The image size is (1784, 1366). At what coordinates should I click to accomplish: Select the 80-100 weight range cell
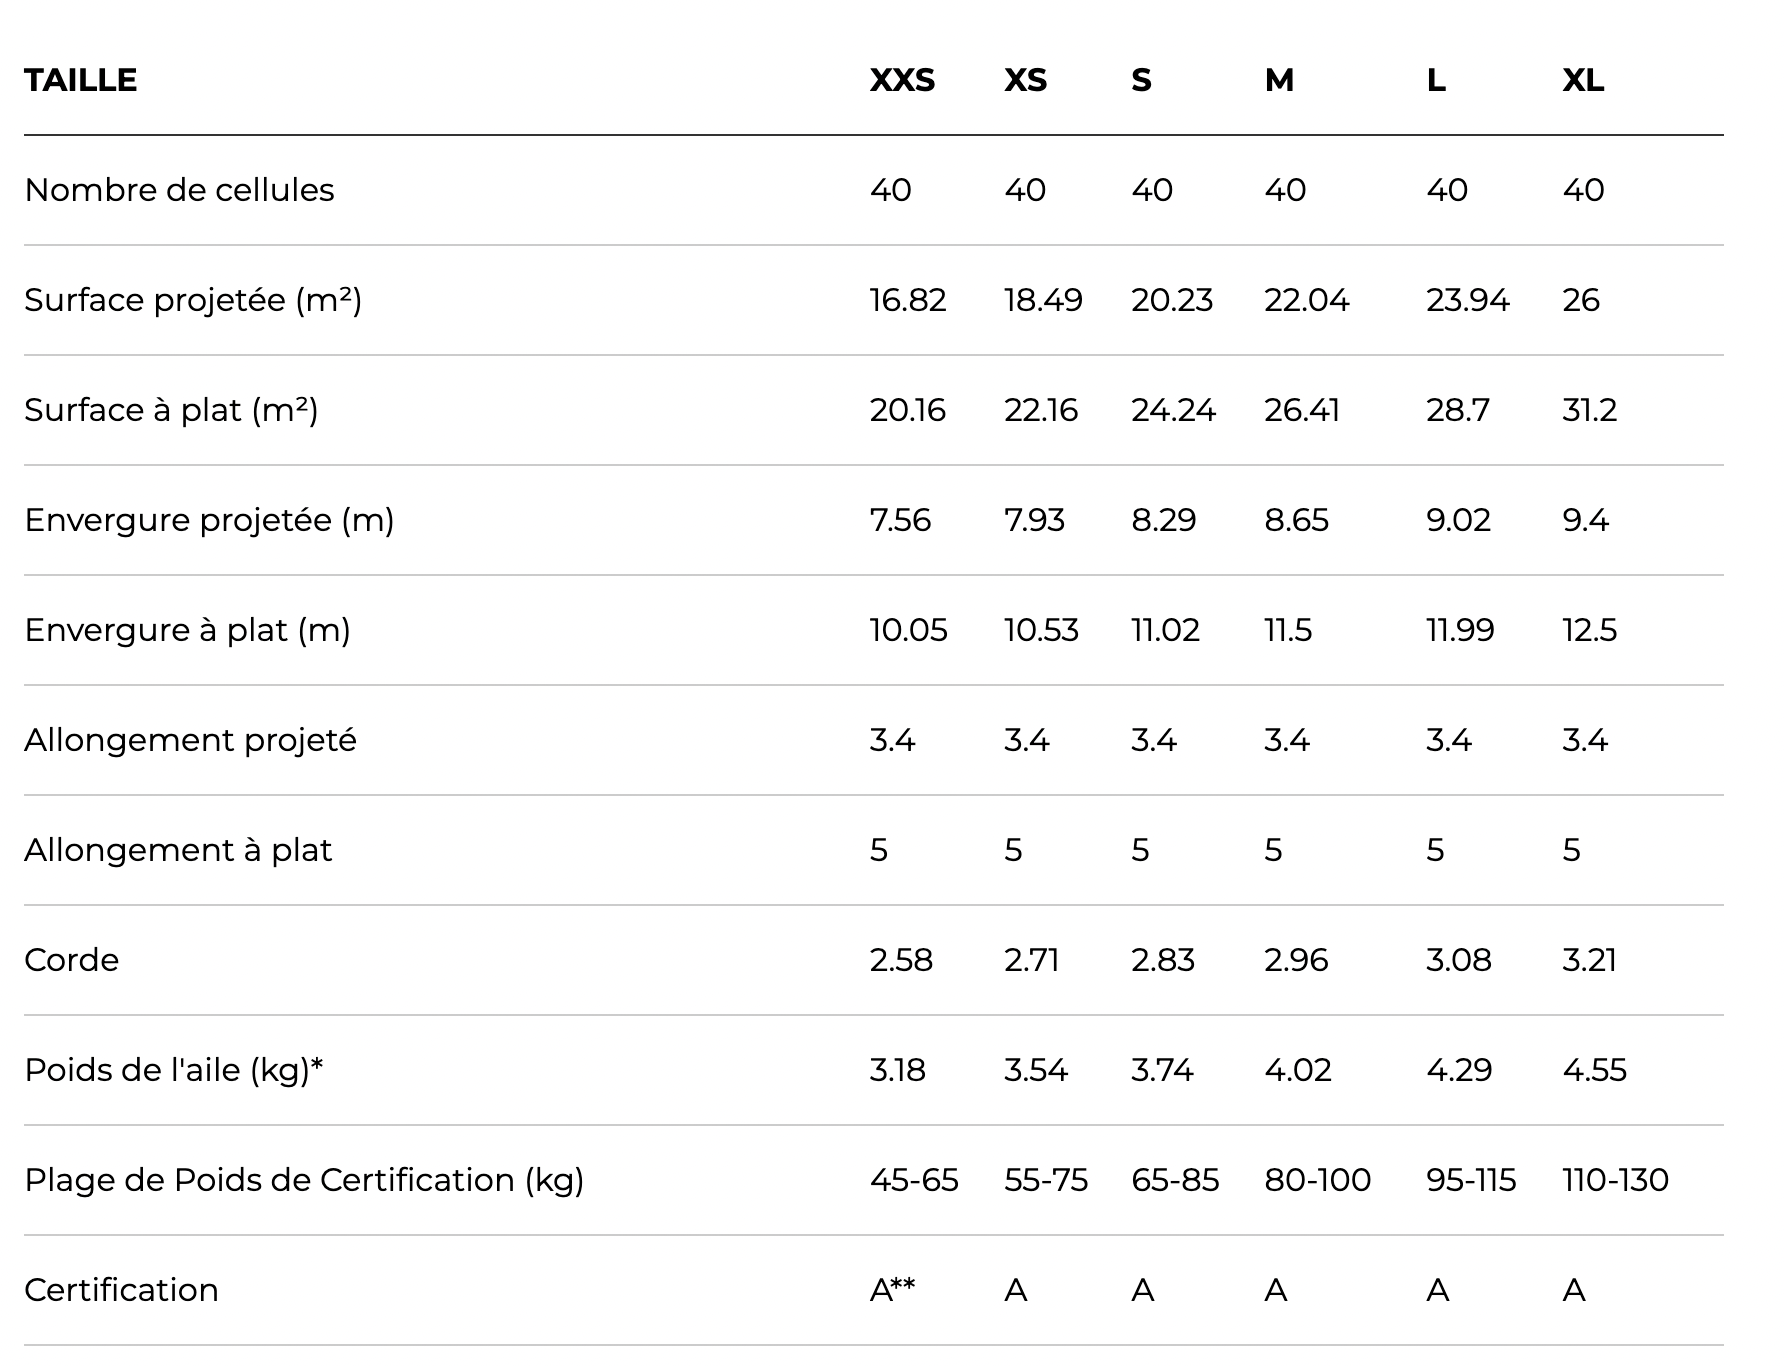click(x=1317, y=1180)
